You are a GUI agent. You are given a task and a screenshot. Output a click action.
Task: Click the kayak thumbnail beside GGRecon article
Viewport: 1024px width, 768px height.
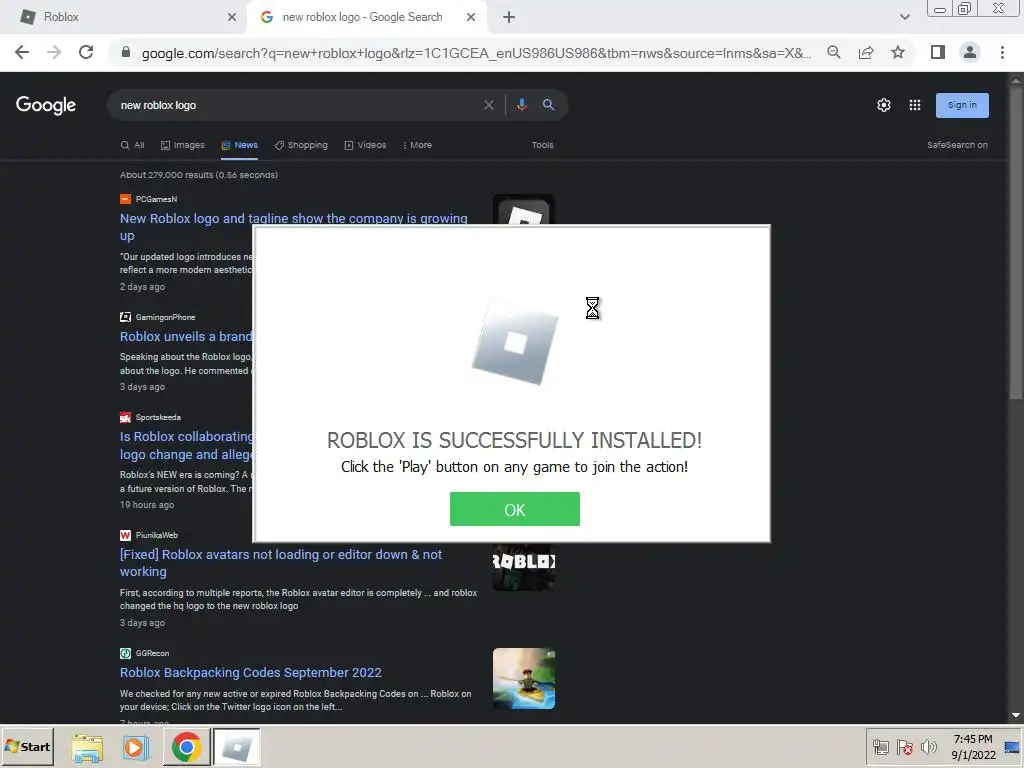pyautogui.click(x=524, y=678)
